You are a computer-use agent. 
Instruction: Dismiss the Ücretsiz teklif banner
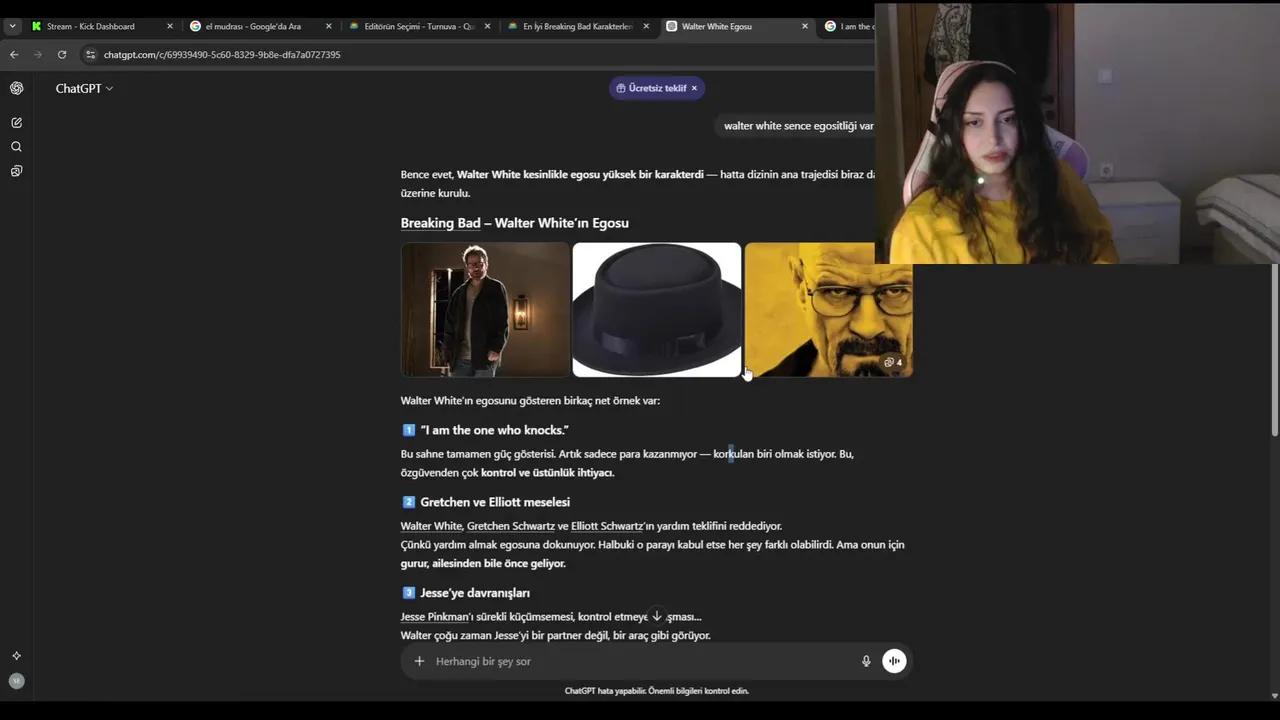coord(694,88)
